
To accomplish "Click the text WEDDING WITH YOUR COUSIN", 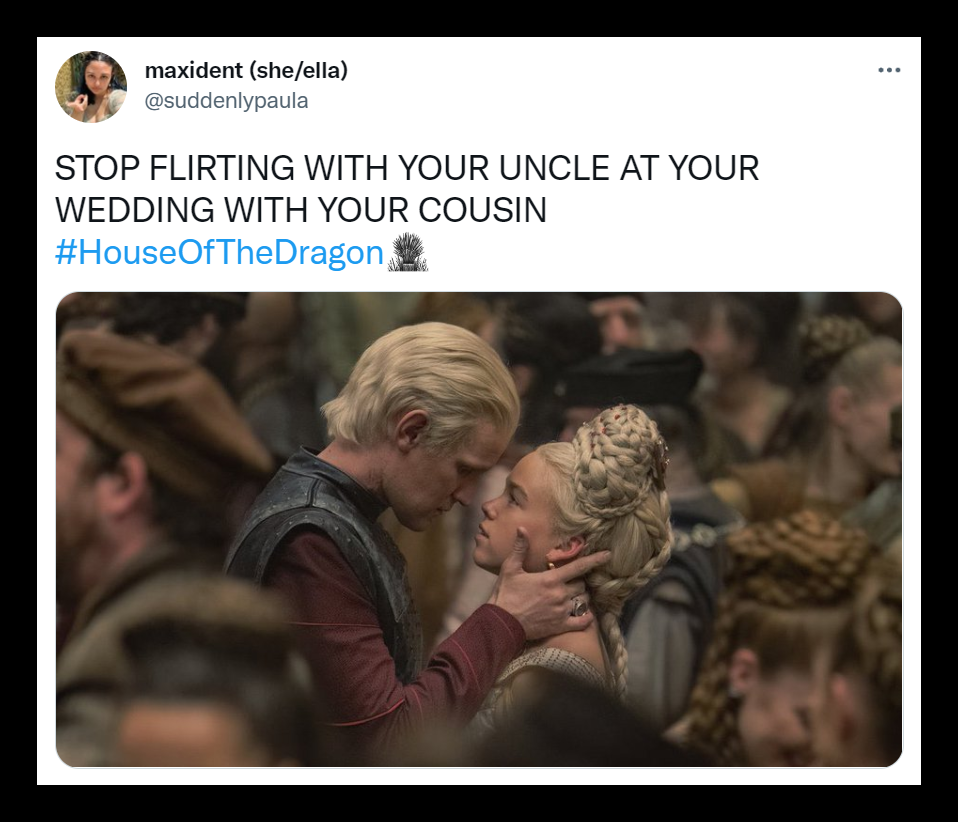I will pyautogui.click(x=301, y=210).
